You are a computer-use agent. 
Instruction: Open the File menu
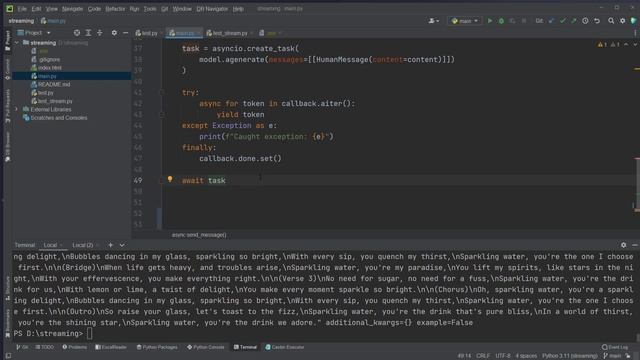(x=22, y=9)
